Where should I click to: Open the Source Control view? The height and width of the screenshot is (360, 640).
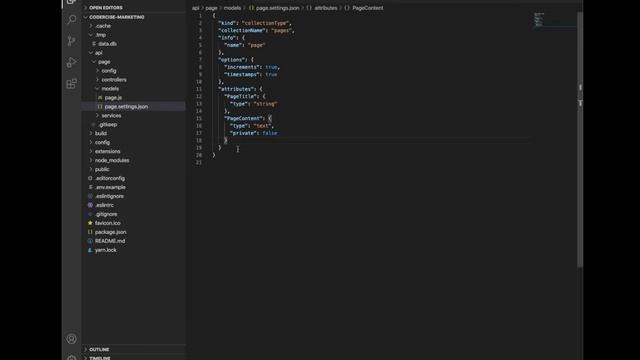coord(71,40)
